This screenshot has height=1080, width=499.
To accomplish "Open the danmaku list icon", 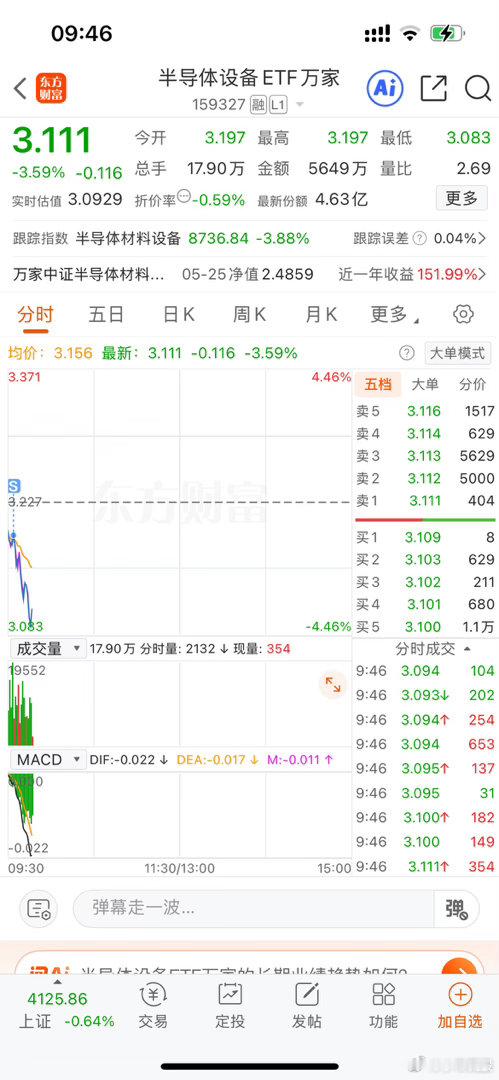I will pyautogui.click(x=38, y=909).
